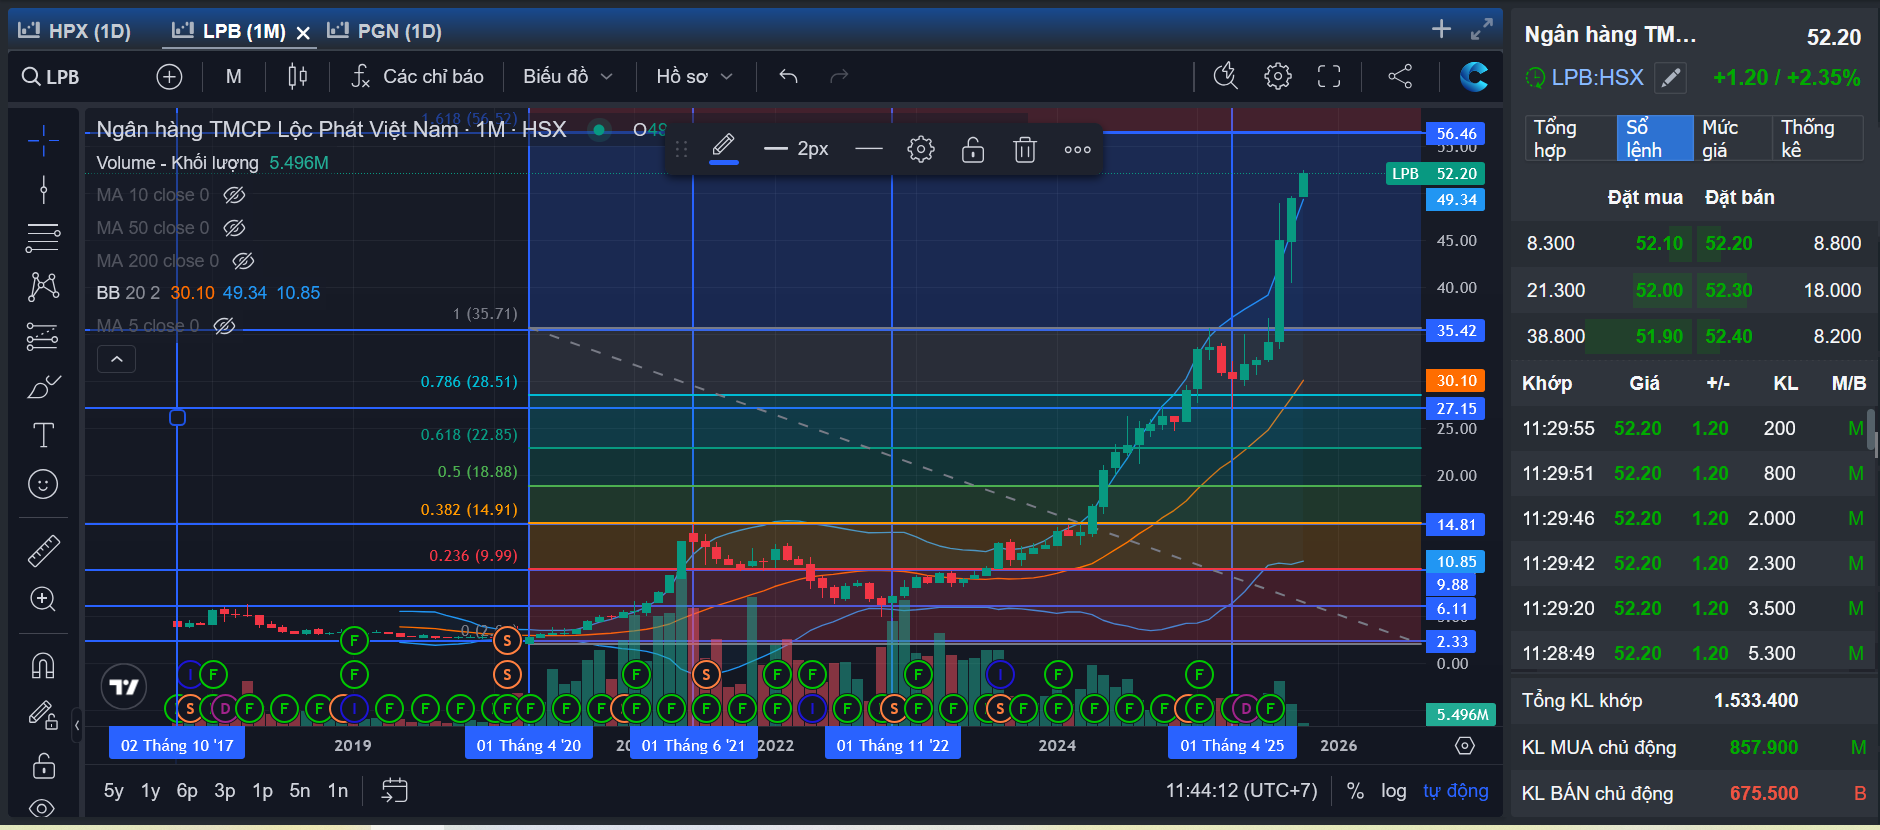1880x830 pixels.
Task: Toggle percent scale on price axis
Action: coord(1355,791)
